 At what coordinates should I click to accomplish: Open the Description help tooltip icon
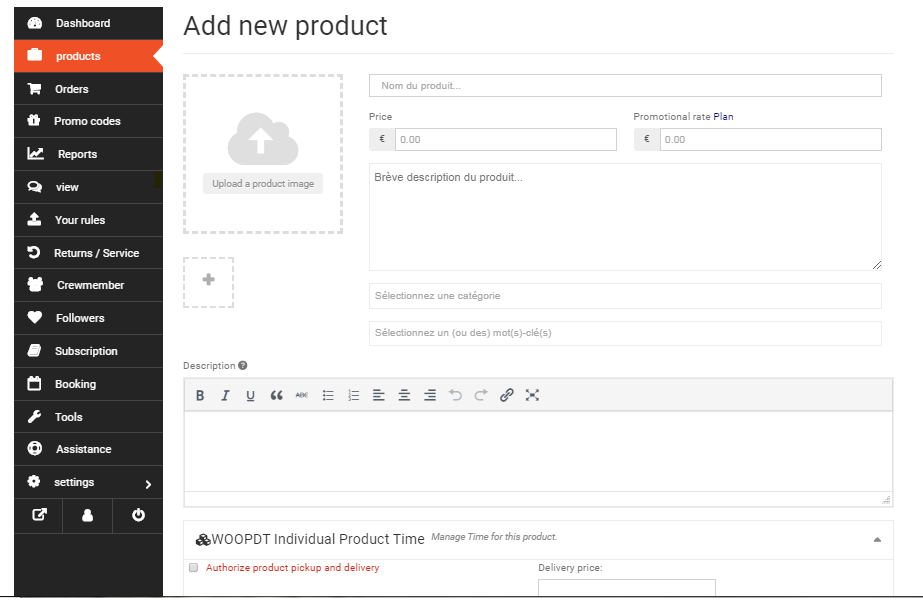[243, 366]
